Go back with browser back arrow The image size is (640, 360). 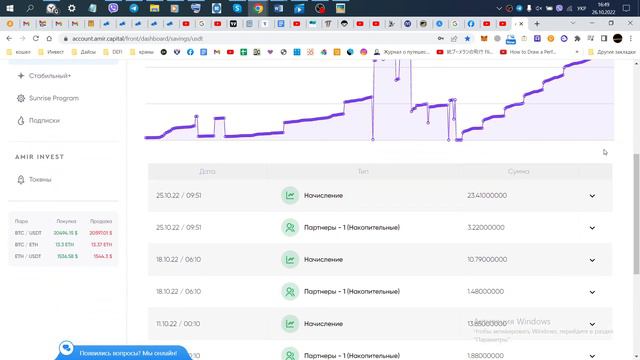point(9,38)
